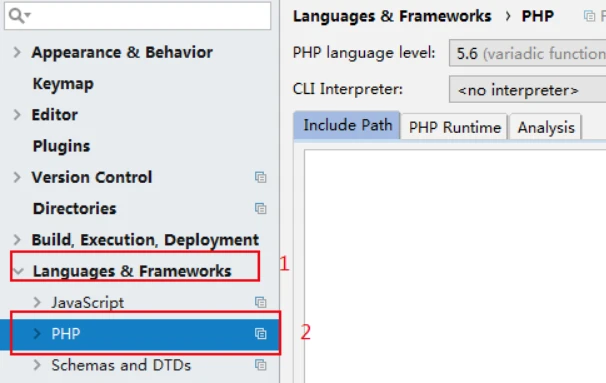
Task: Click project-level icon beside PHP row
Action: [x=260, y=334]
